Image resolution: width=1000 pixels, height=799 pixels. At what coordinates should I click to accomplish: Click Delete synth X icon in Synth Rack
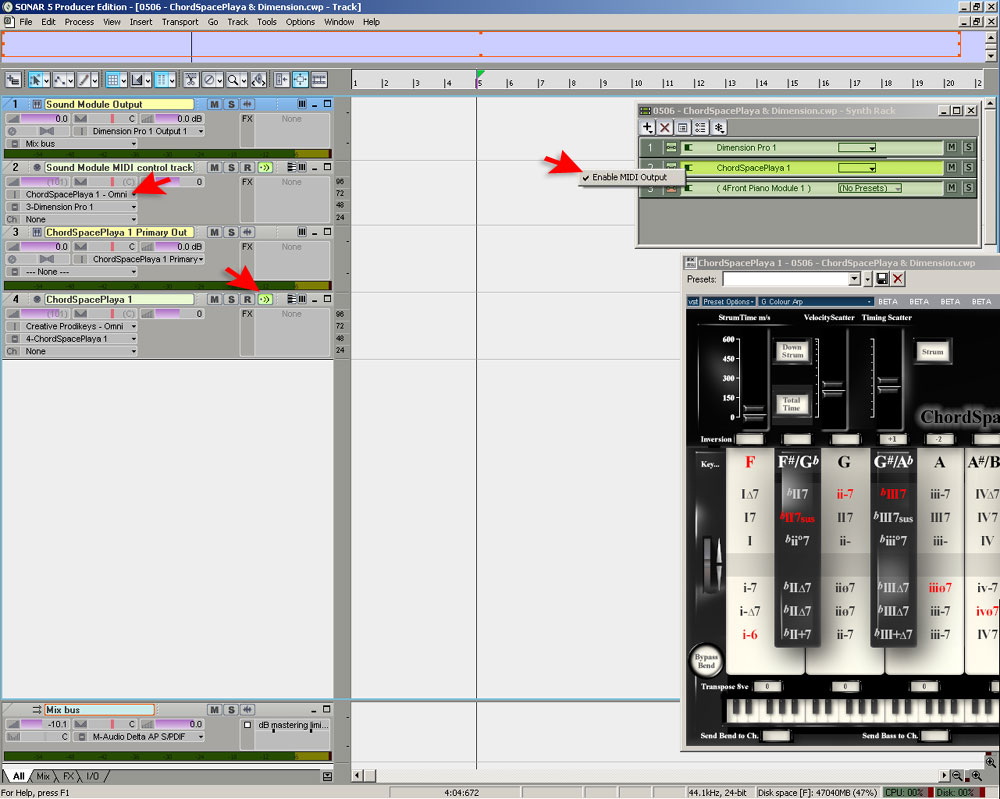pos(665,128)
